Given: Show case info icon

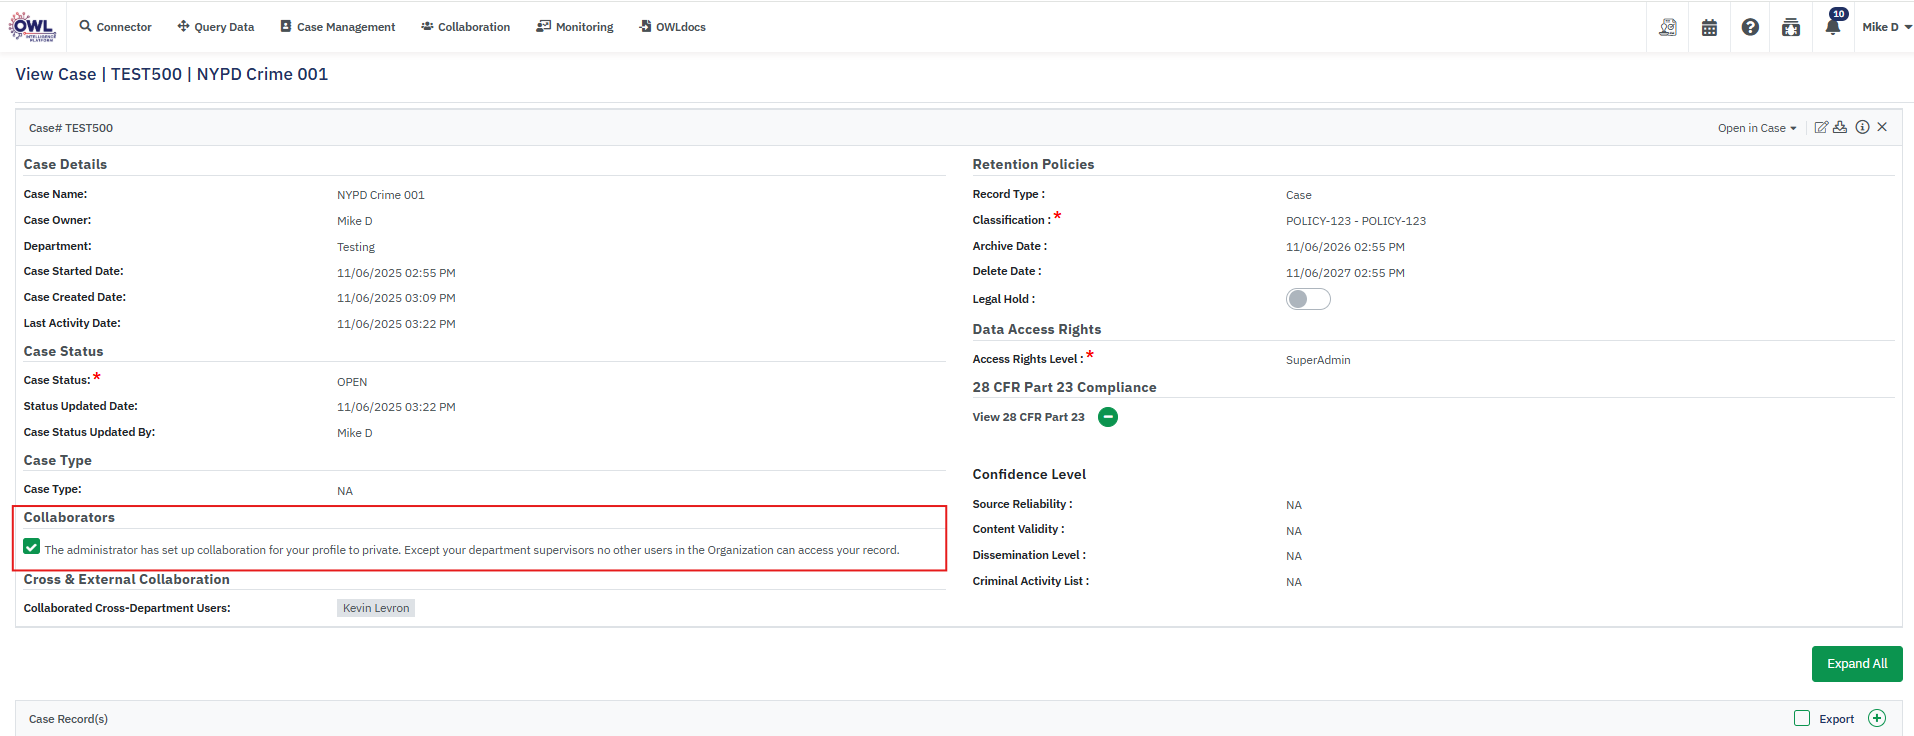Looking at the screenshot, I should (1862, 127).
